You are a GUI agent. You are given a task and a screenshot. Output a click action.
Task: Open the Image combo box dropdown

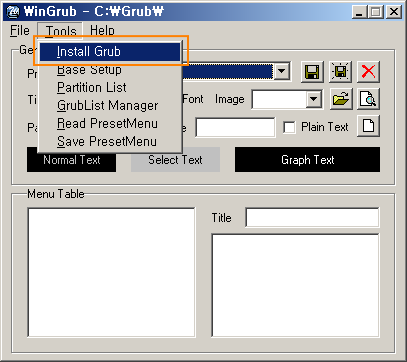coord(314,99)
